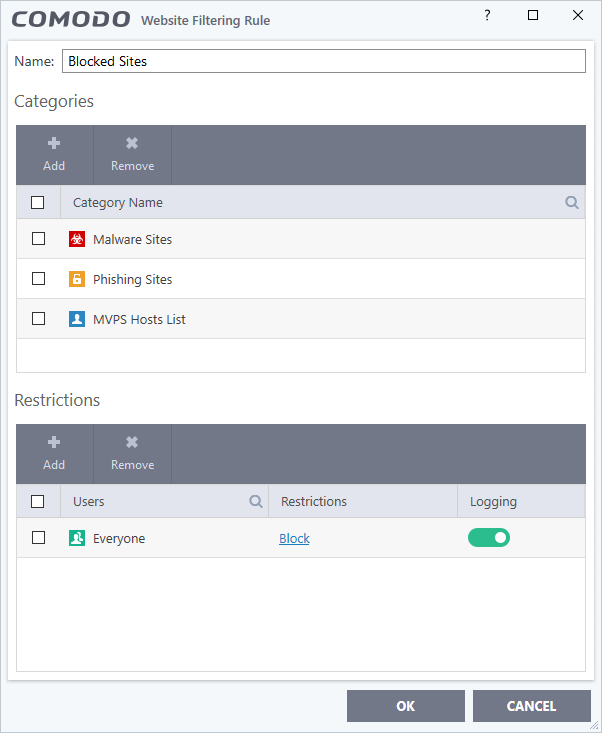Click the red Malware Sites biohazard icon
Image resolution: width=602 pixels, height=733 pixels.
coord(77,240)
